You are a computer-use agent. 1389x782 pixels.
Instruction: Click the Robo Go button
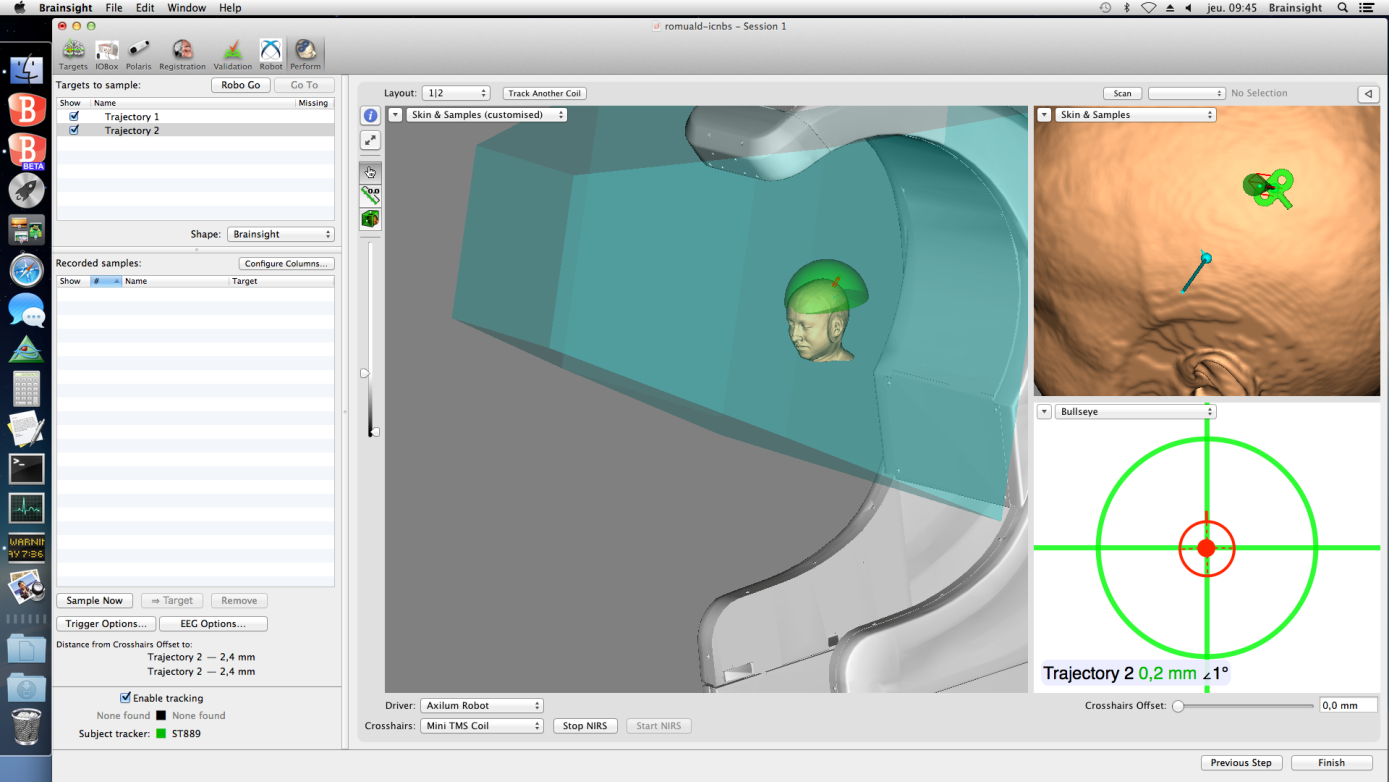point(241,86)
